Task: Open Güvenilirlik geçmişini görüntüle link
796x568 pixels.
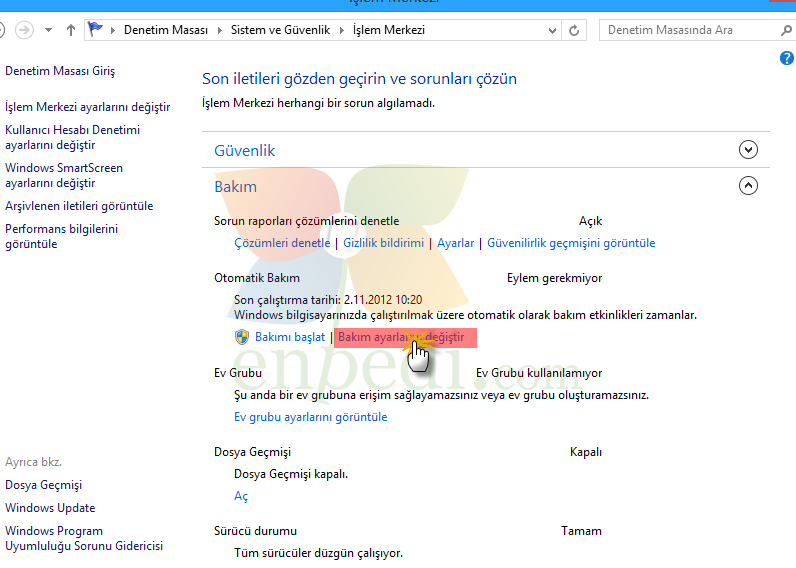Action: [x=570, y=243]
